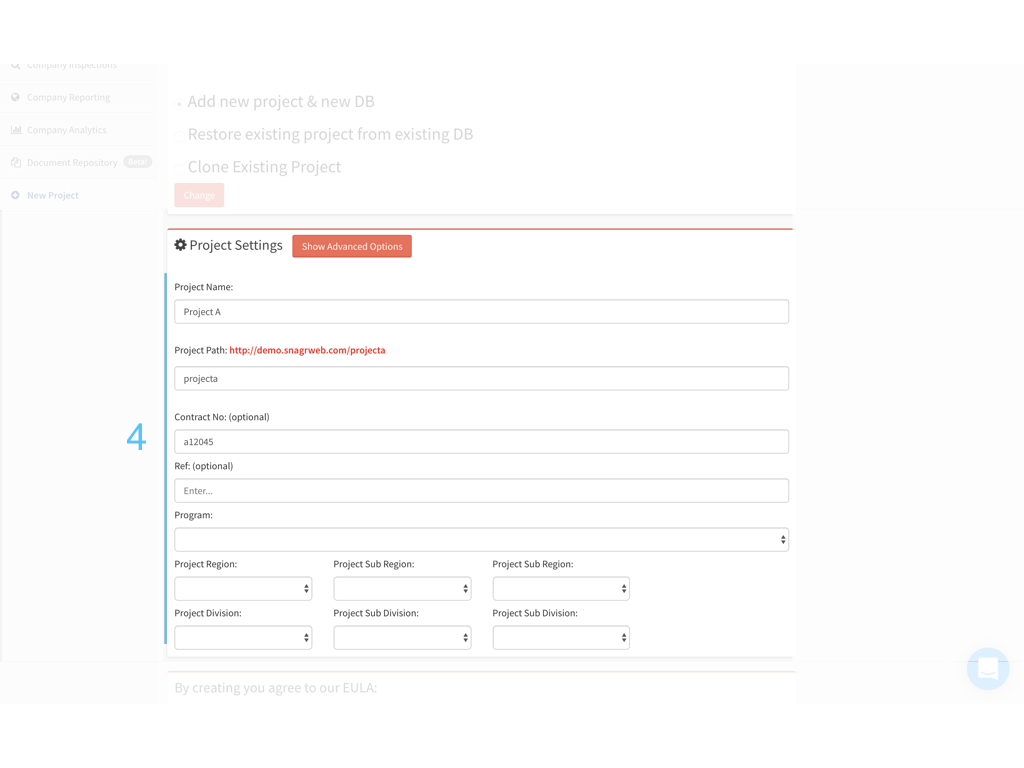Click the Ref optional input field
Image resolution: width=1024 pixels, height=768 pixels.
pos(481,490)
